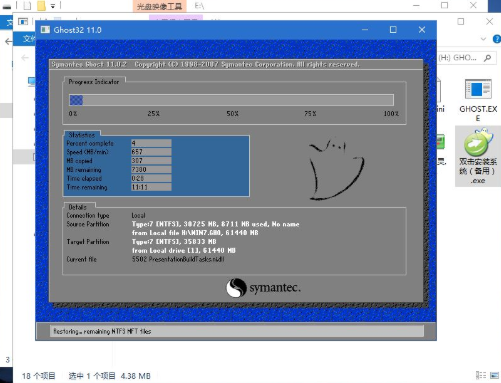The height and width of the screenshot is (383, 501).
Task: Click the search magnifier icon in Explorer
Action: click(488, 58)
